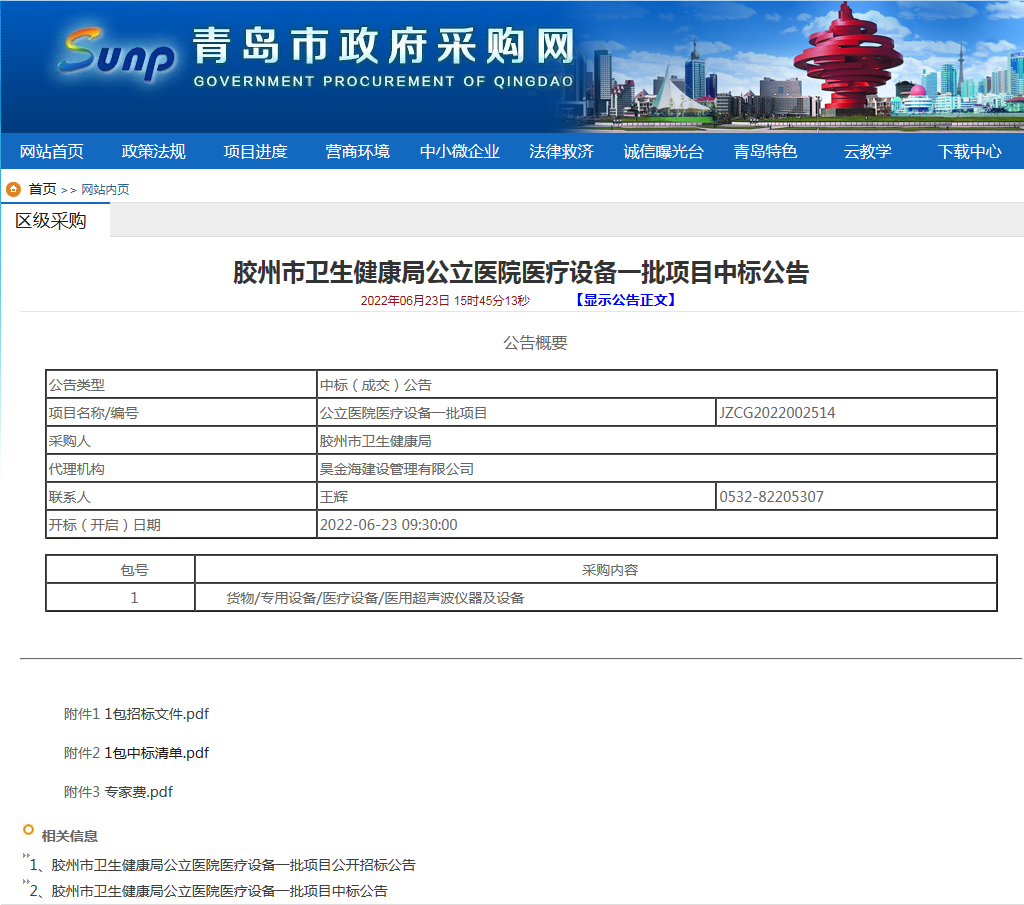Open the 法律救济 navigation item
Screen dimensions: 1024x905
click(561, 152)
